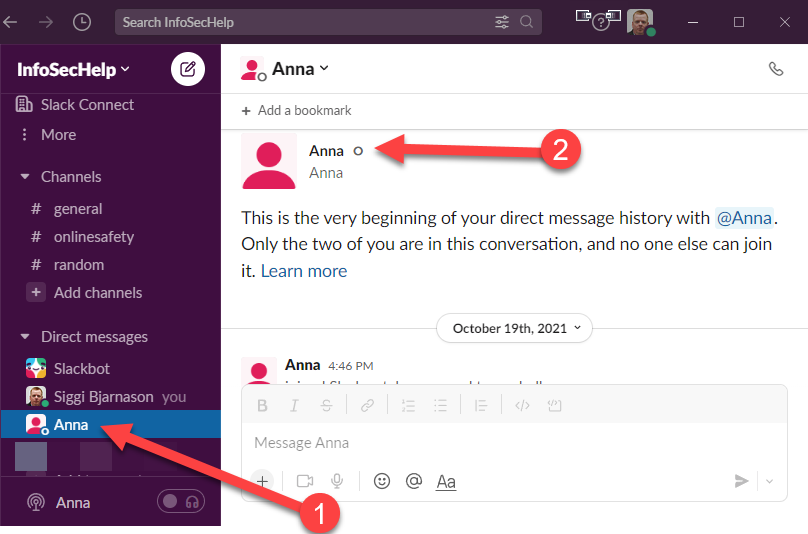Toggle strikethrough formatting

tap(326, 406)
